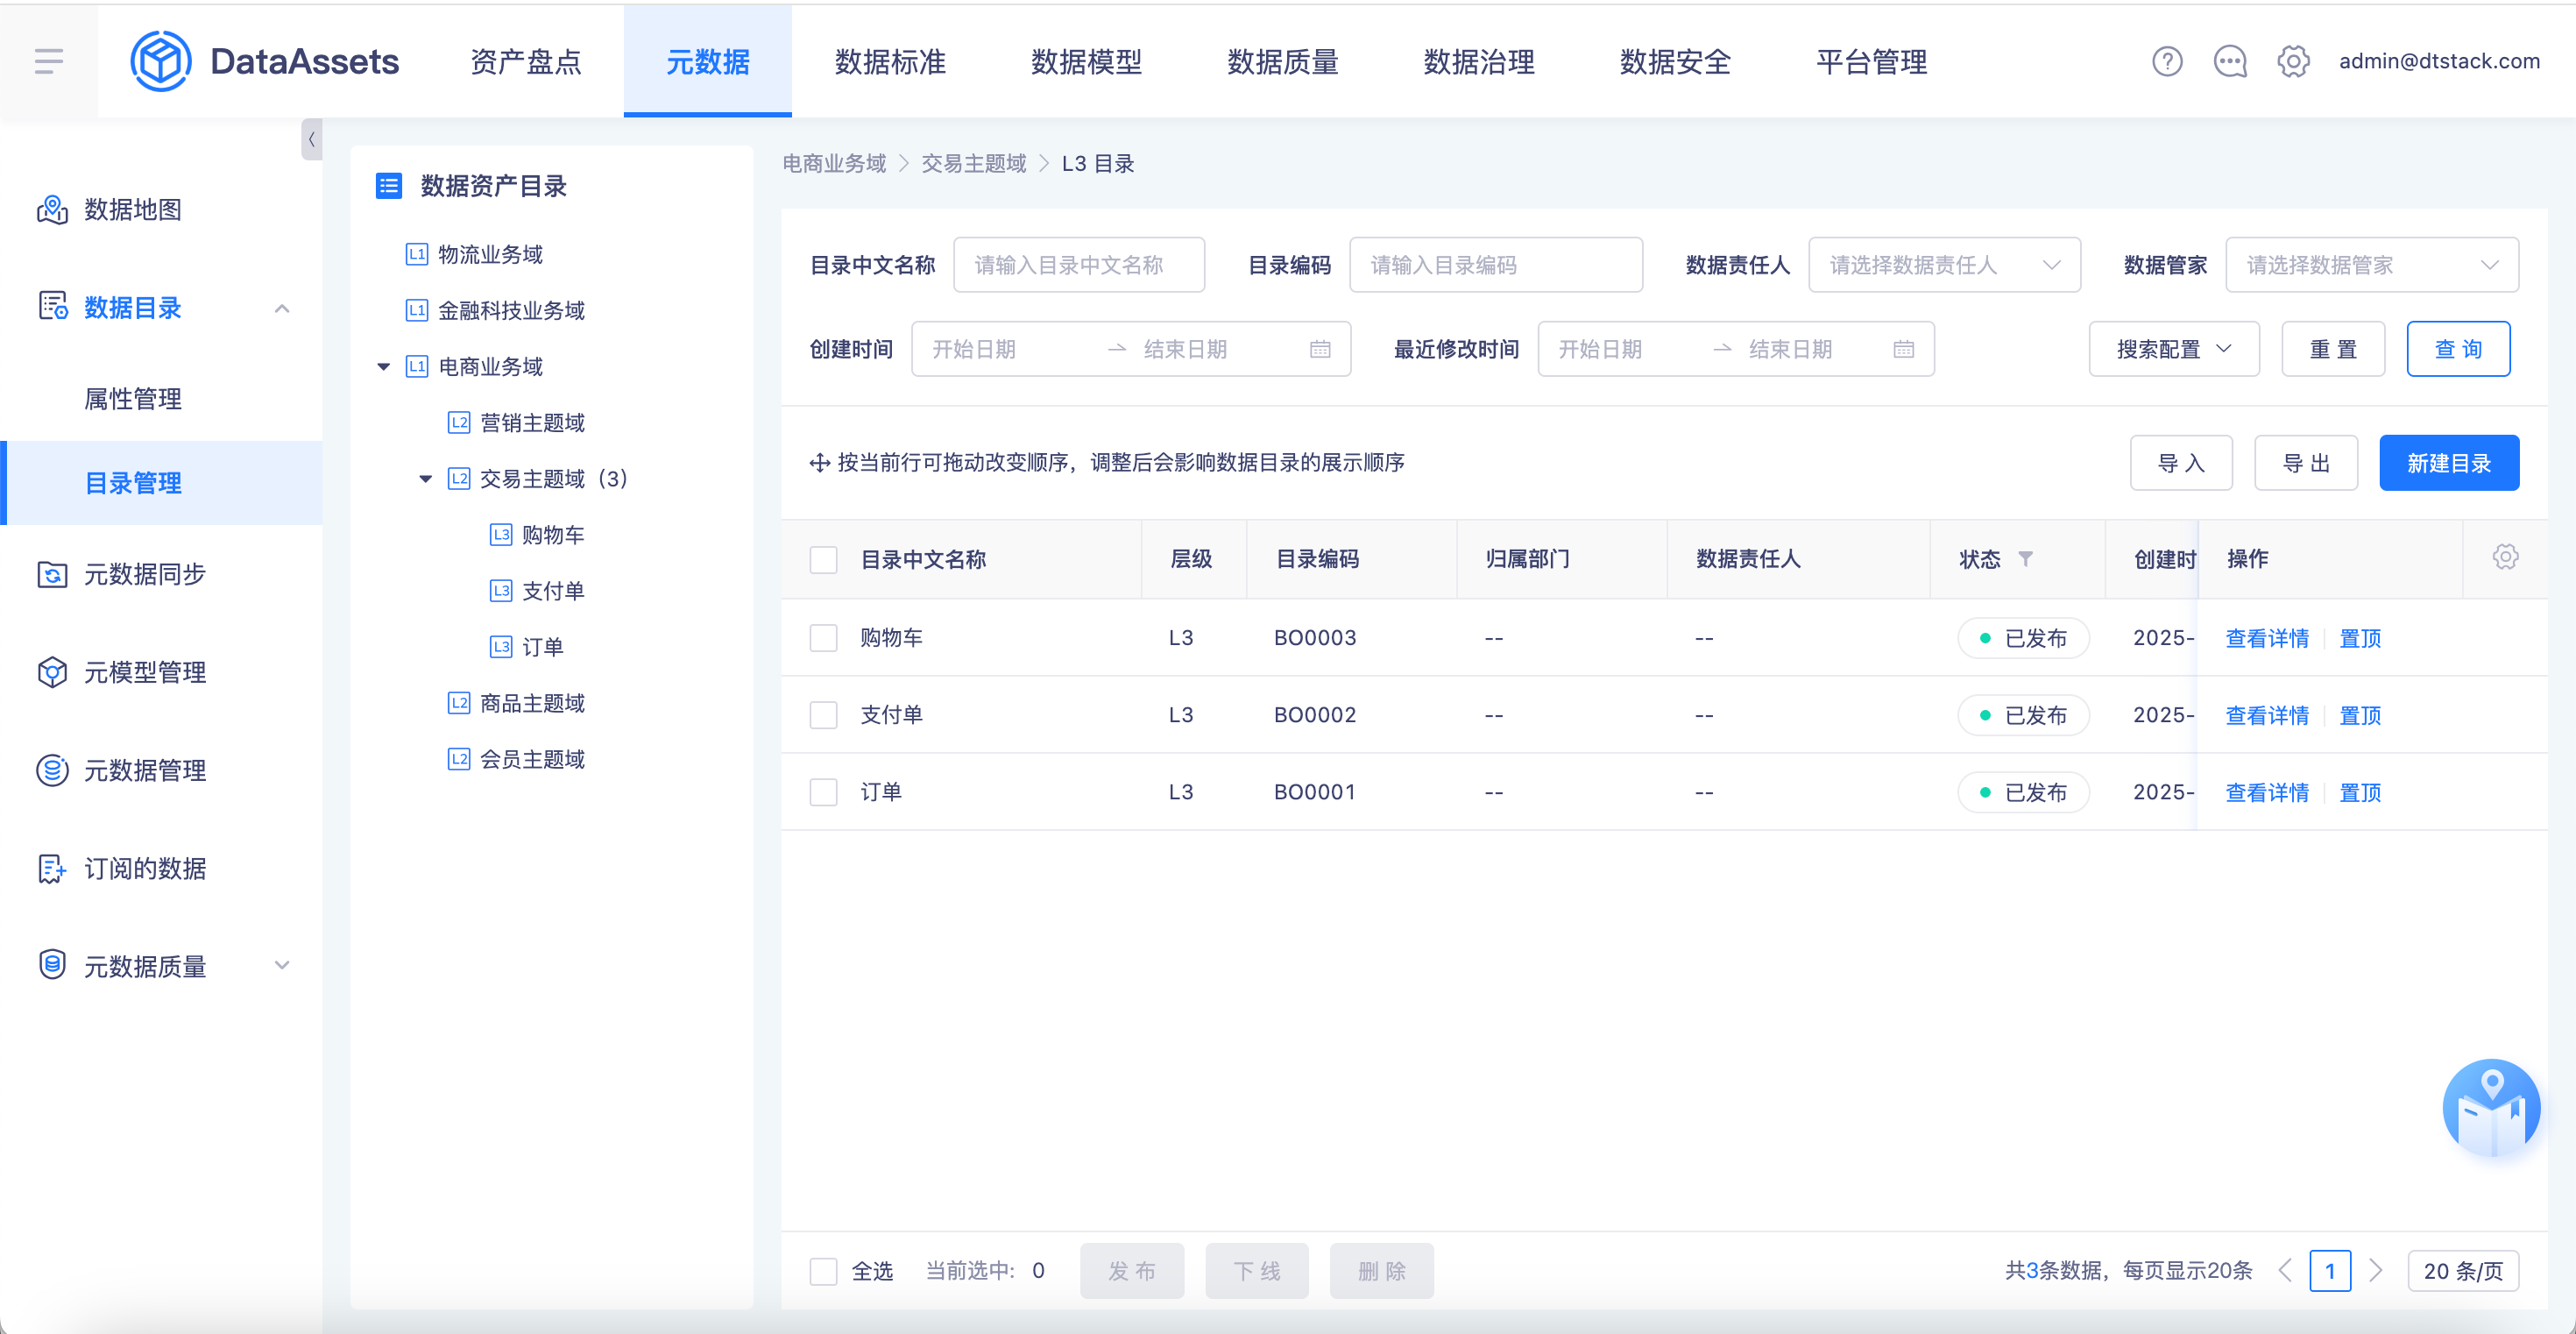Open the help question mark icon
This screenshot has width=2576, height=1334.
2166,61
